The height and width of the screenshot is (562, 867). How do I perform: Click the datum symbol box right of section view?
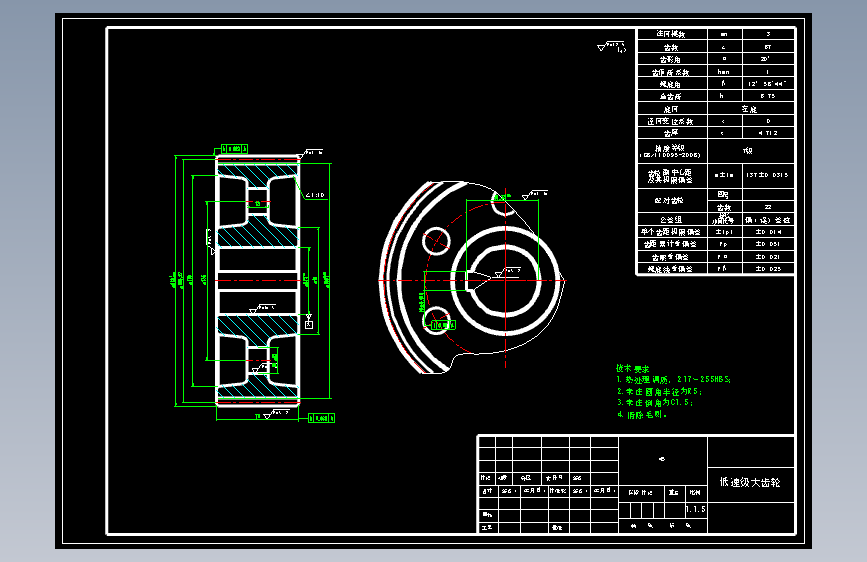pyautogui.click(x=309, y=325)
